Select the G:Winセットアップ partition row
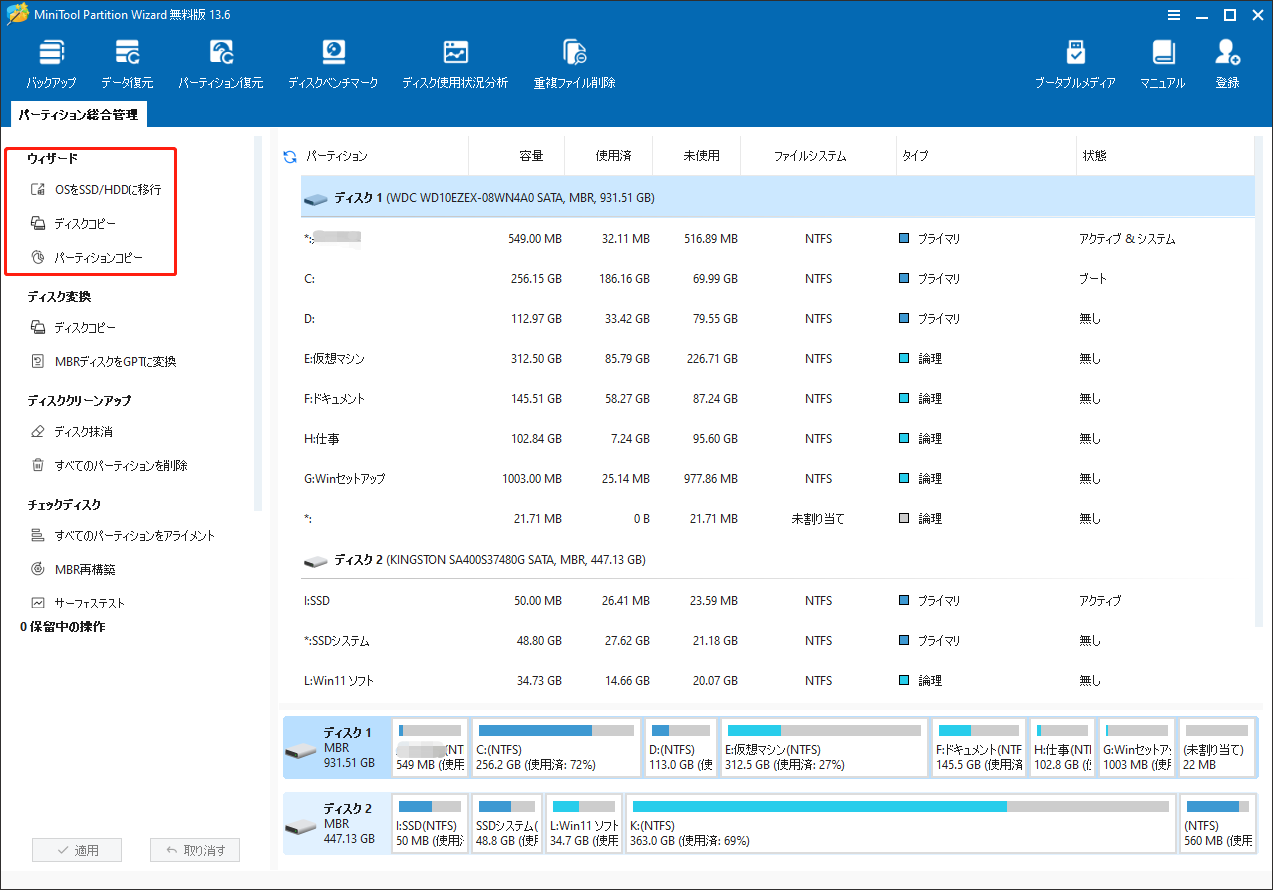This screenshot has height=890, width=1273. pos(777,479)
